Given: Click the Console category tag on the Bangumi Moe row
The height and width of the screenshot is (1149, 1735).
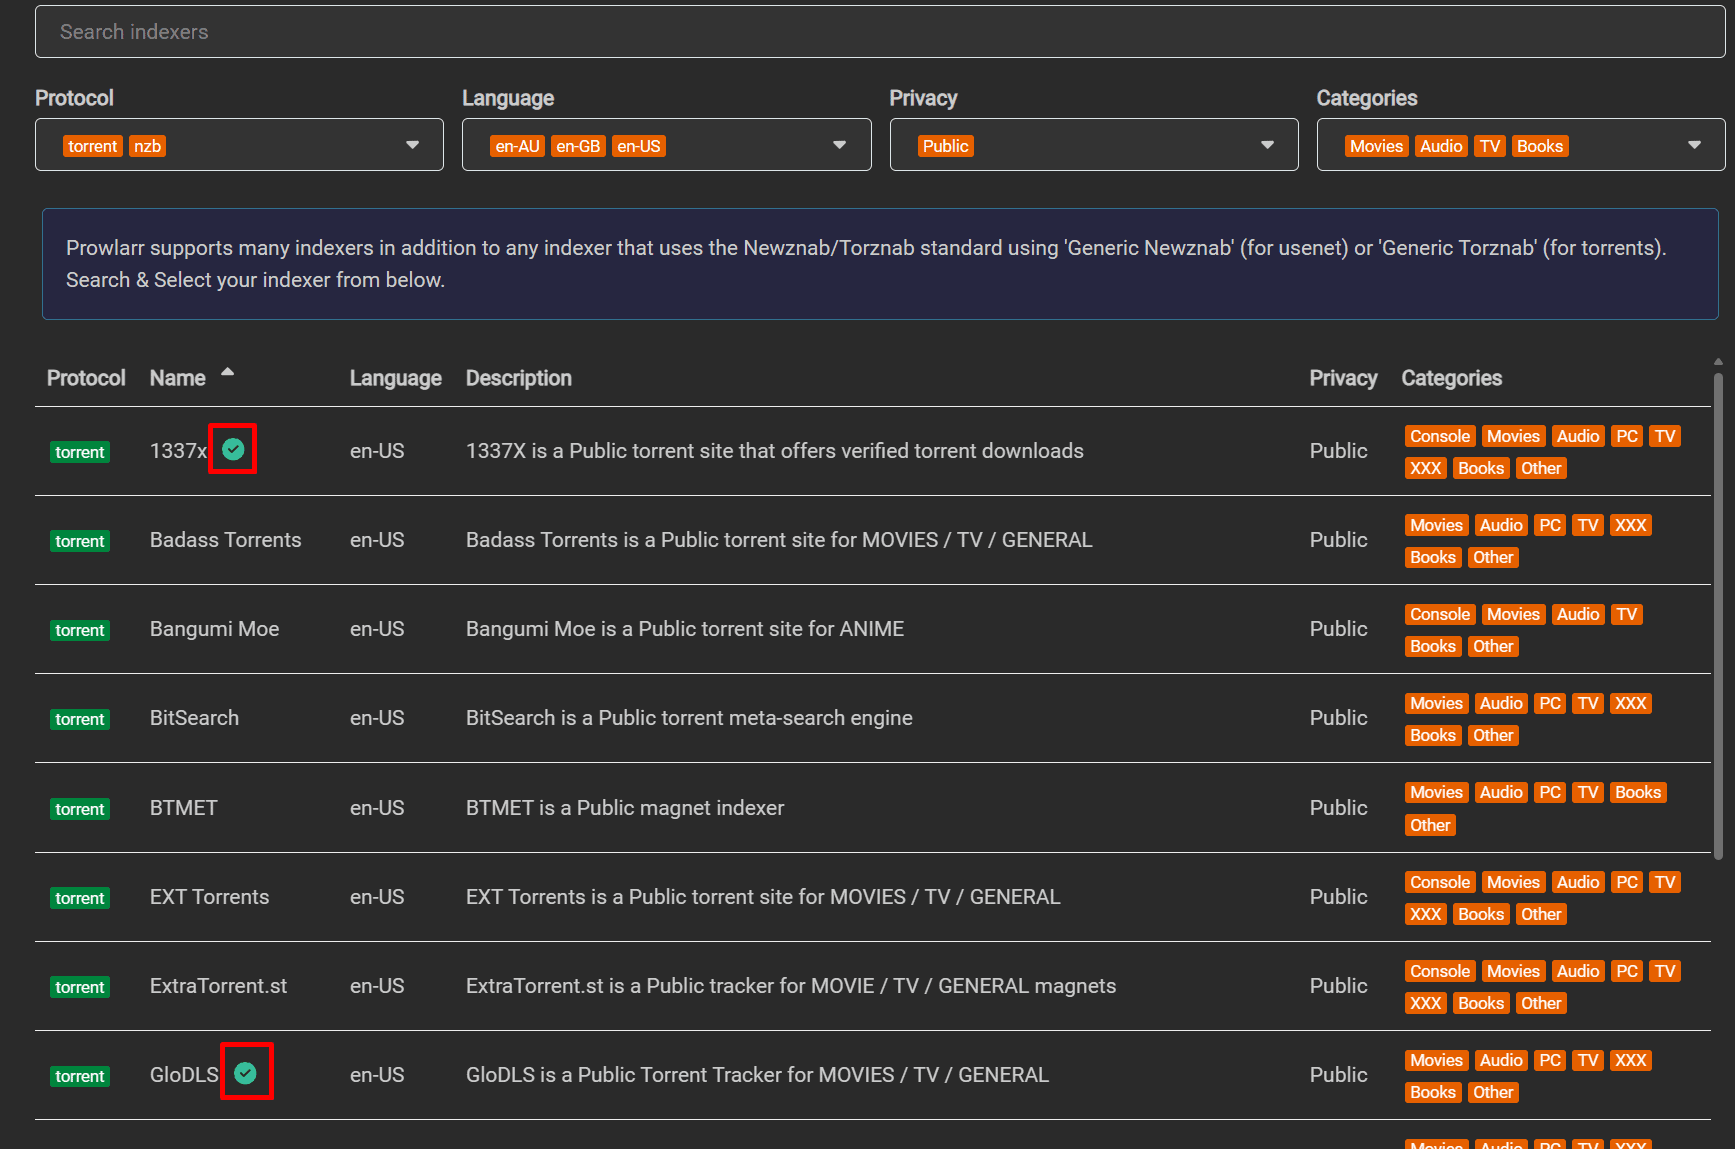Looking at the screenshot, I should [x=1439, y=614].
